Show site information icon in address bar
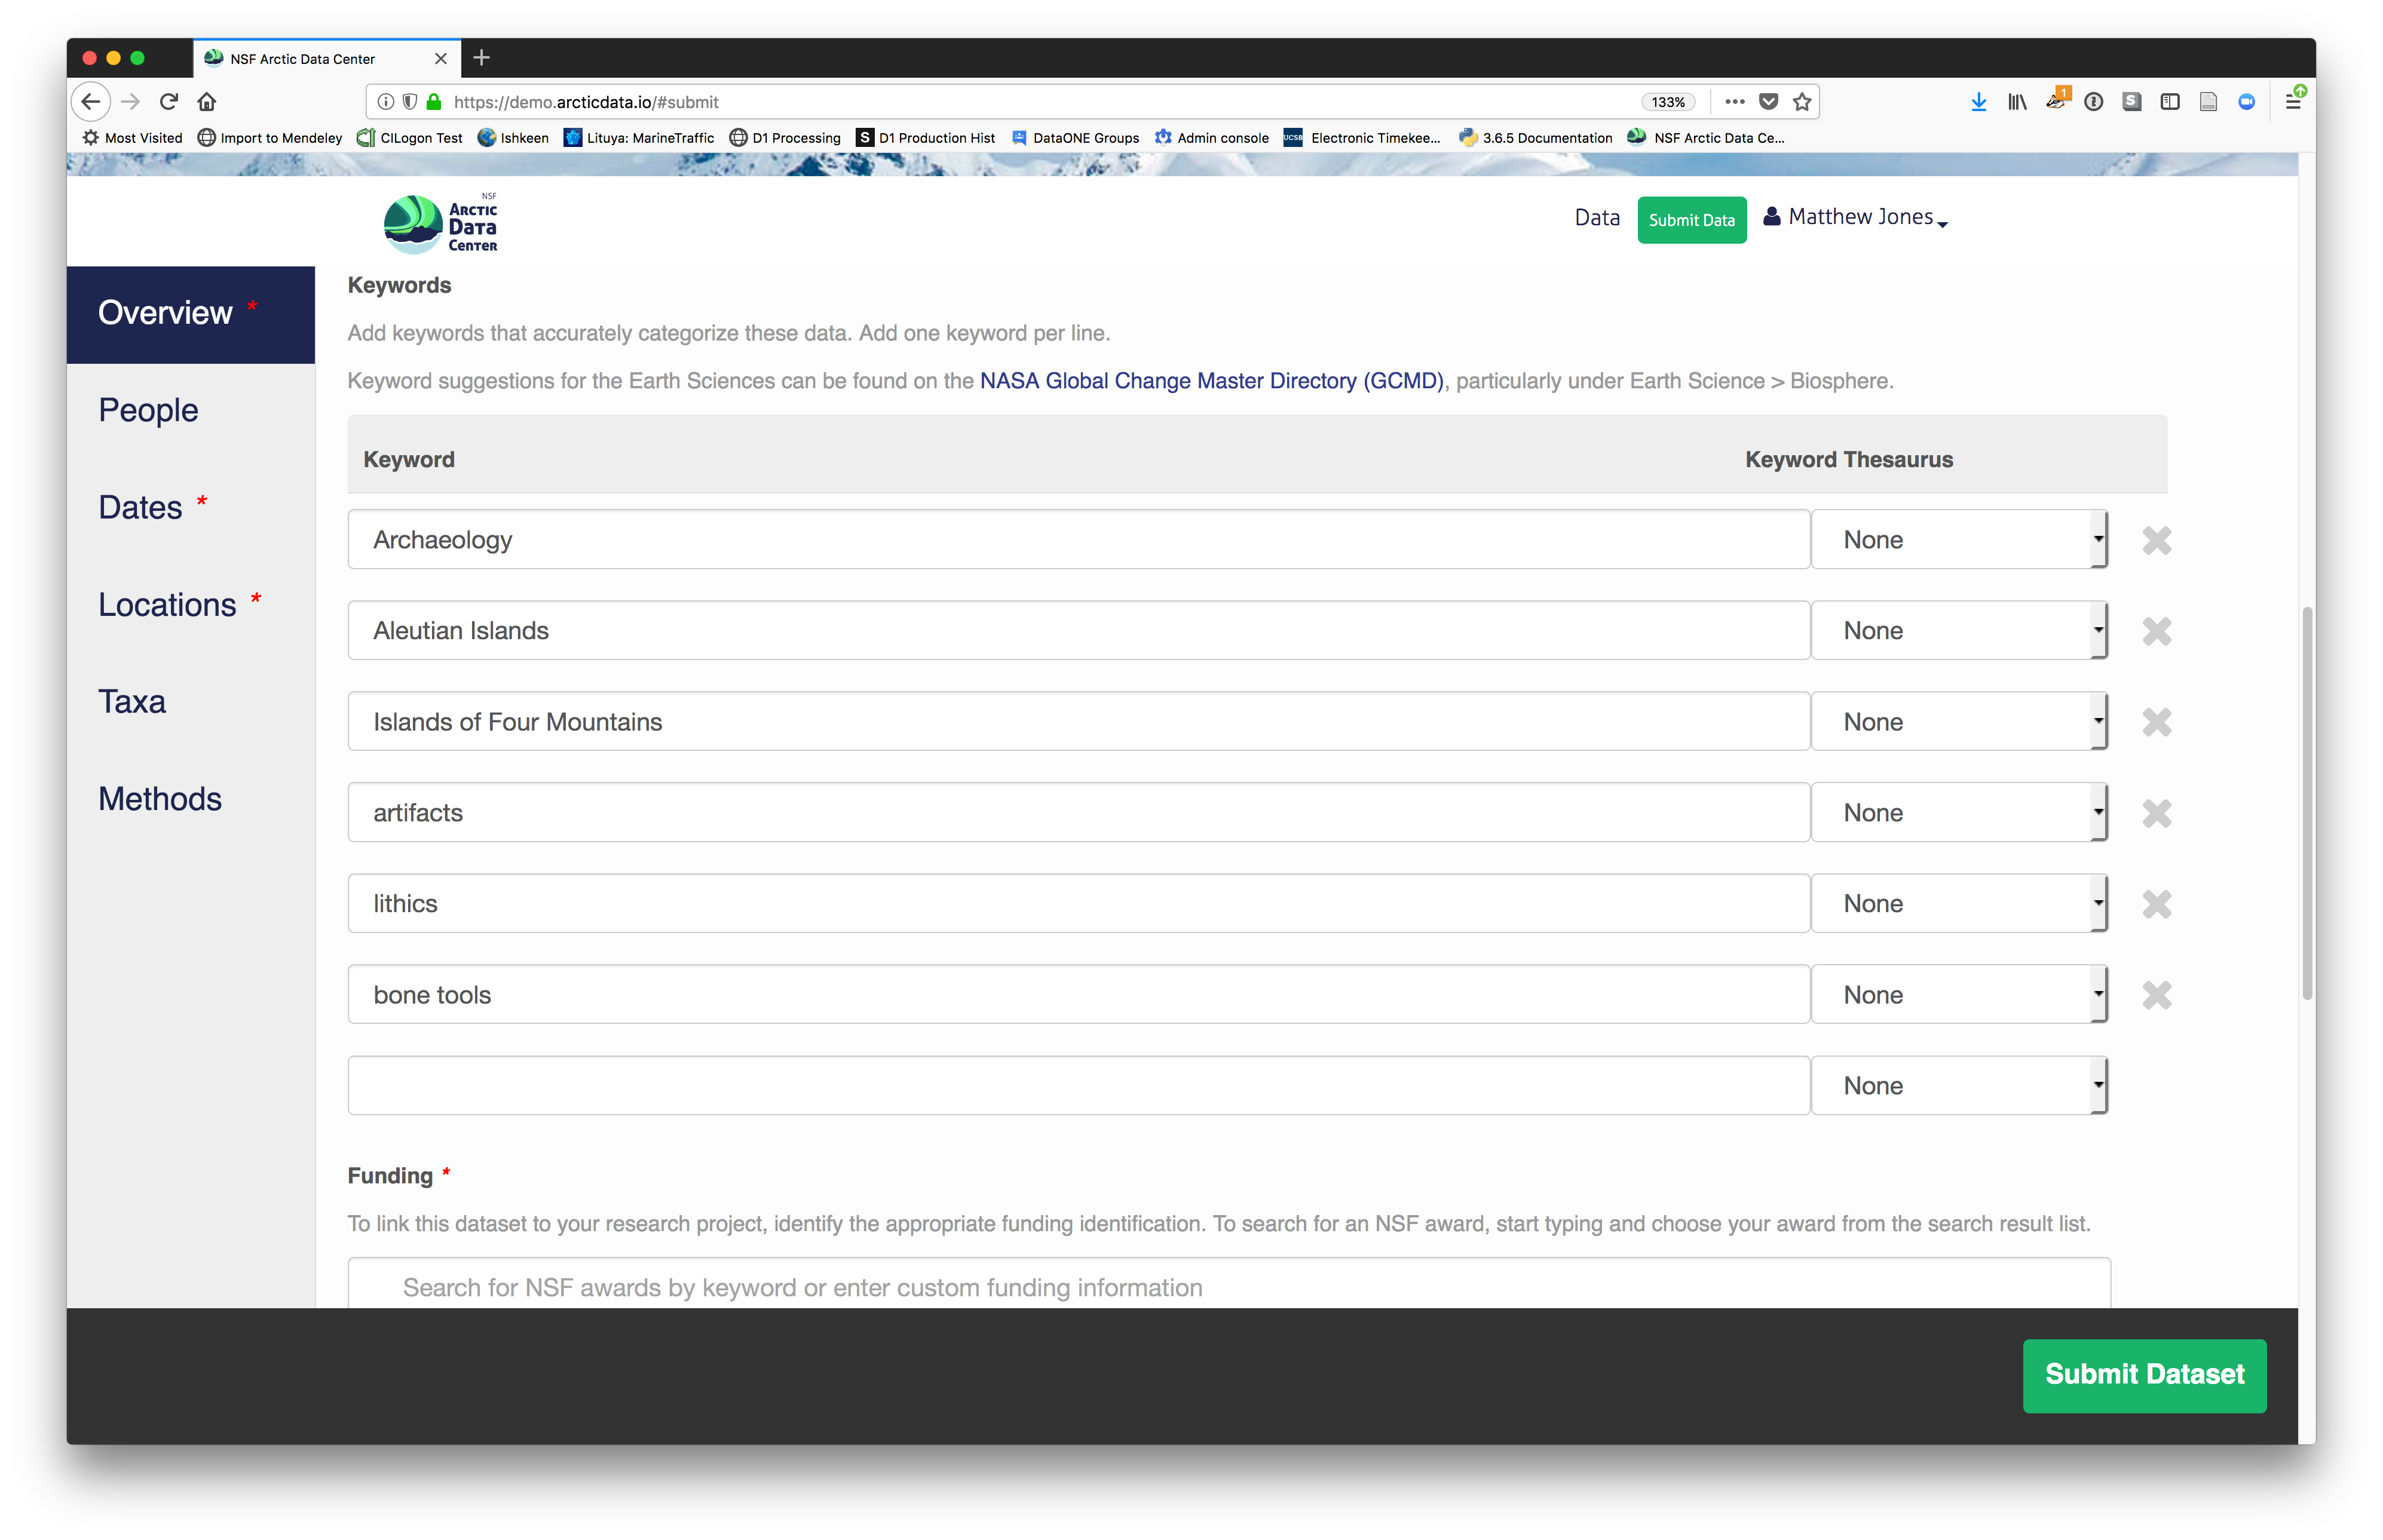This screenshot has height=1540, width=2383. click(x=385, y=102)
